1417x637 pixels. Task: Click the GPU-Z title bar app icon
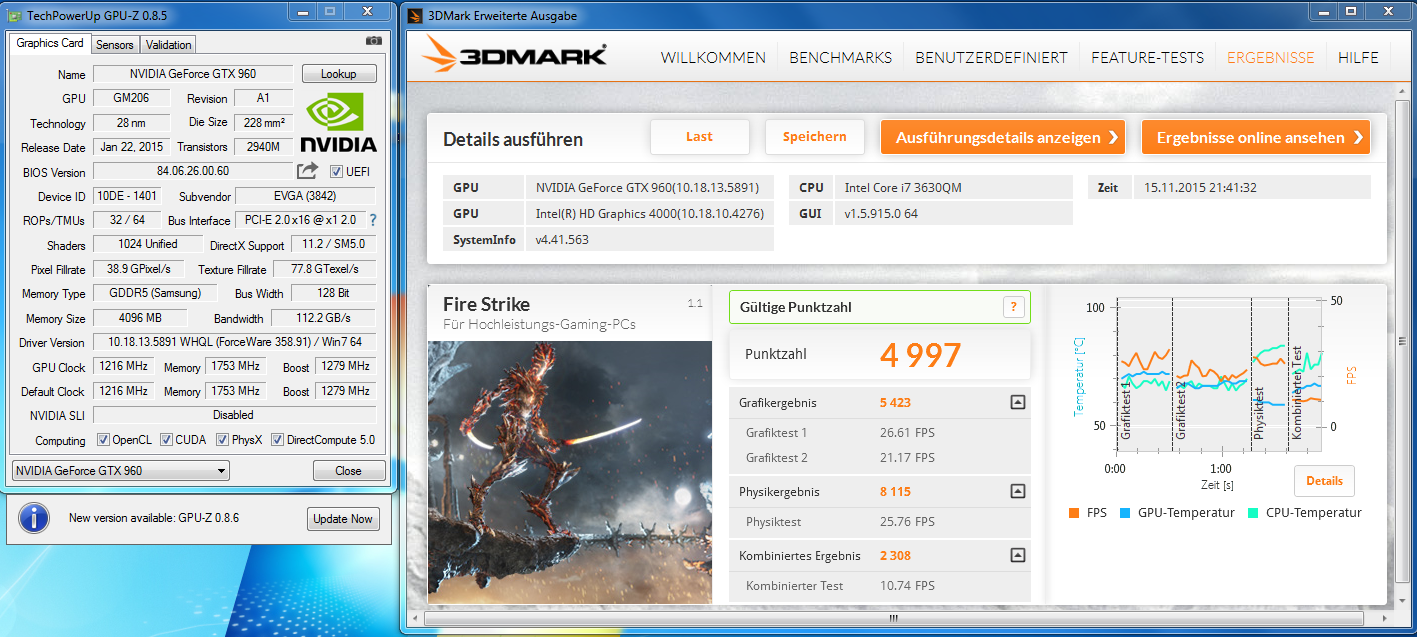click(13, 15)
